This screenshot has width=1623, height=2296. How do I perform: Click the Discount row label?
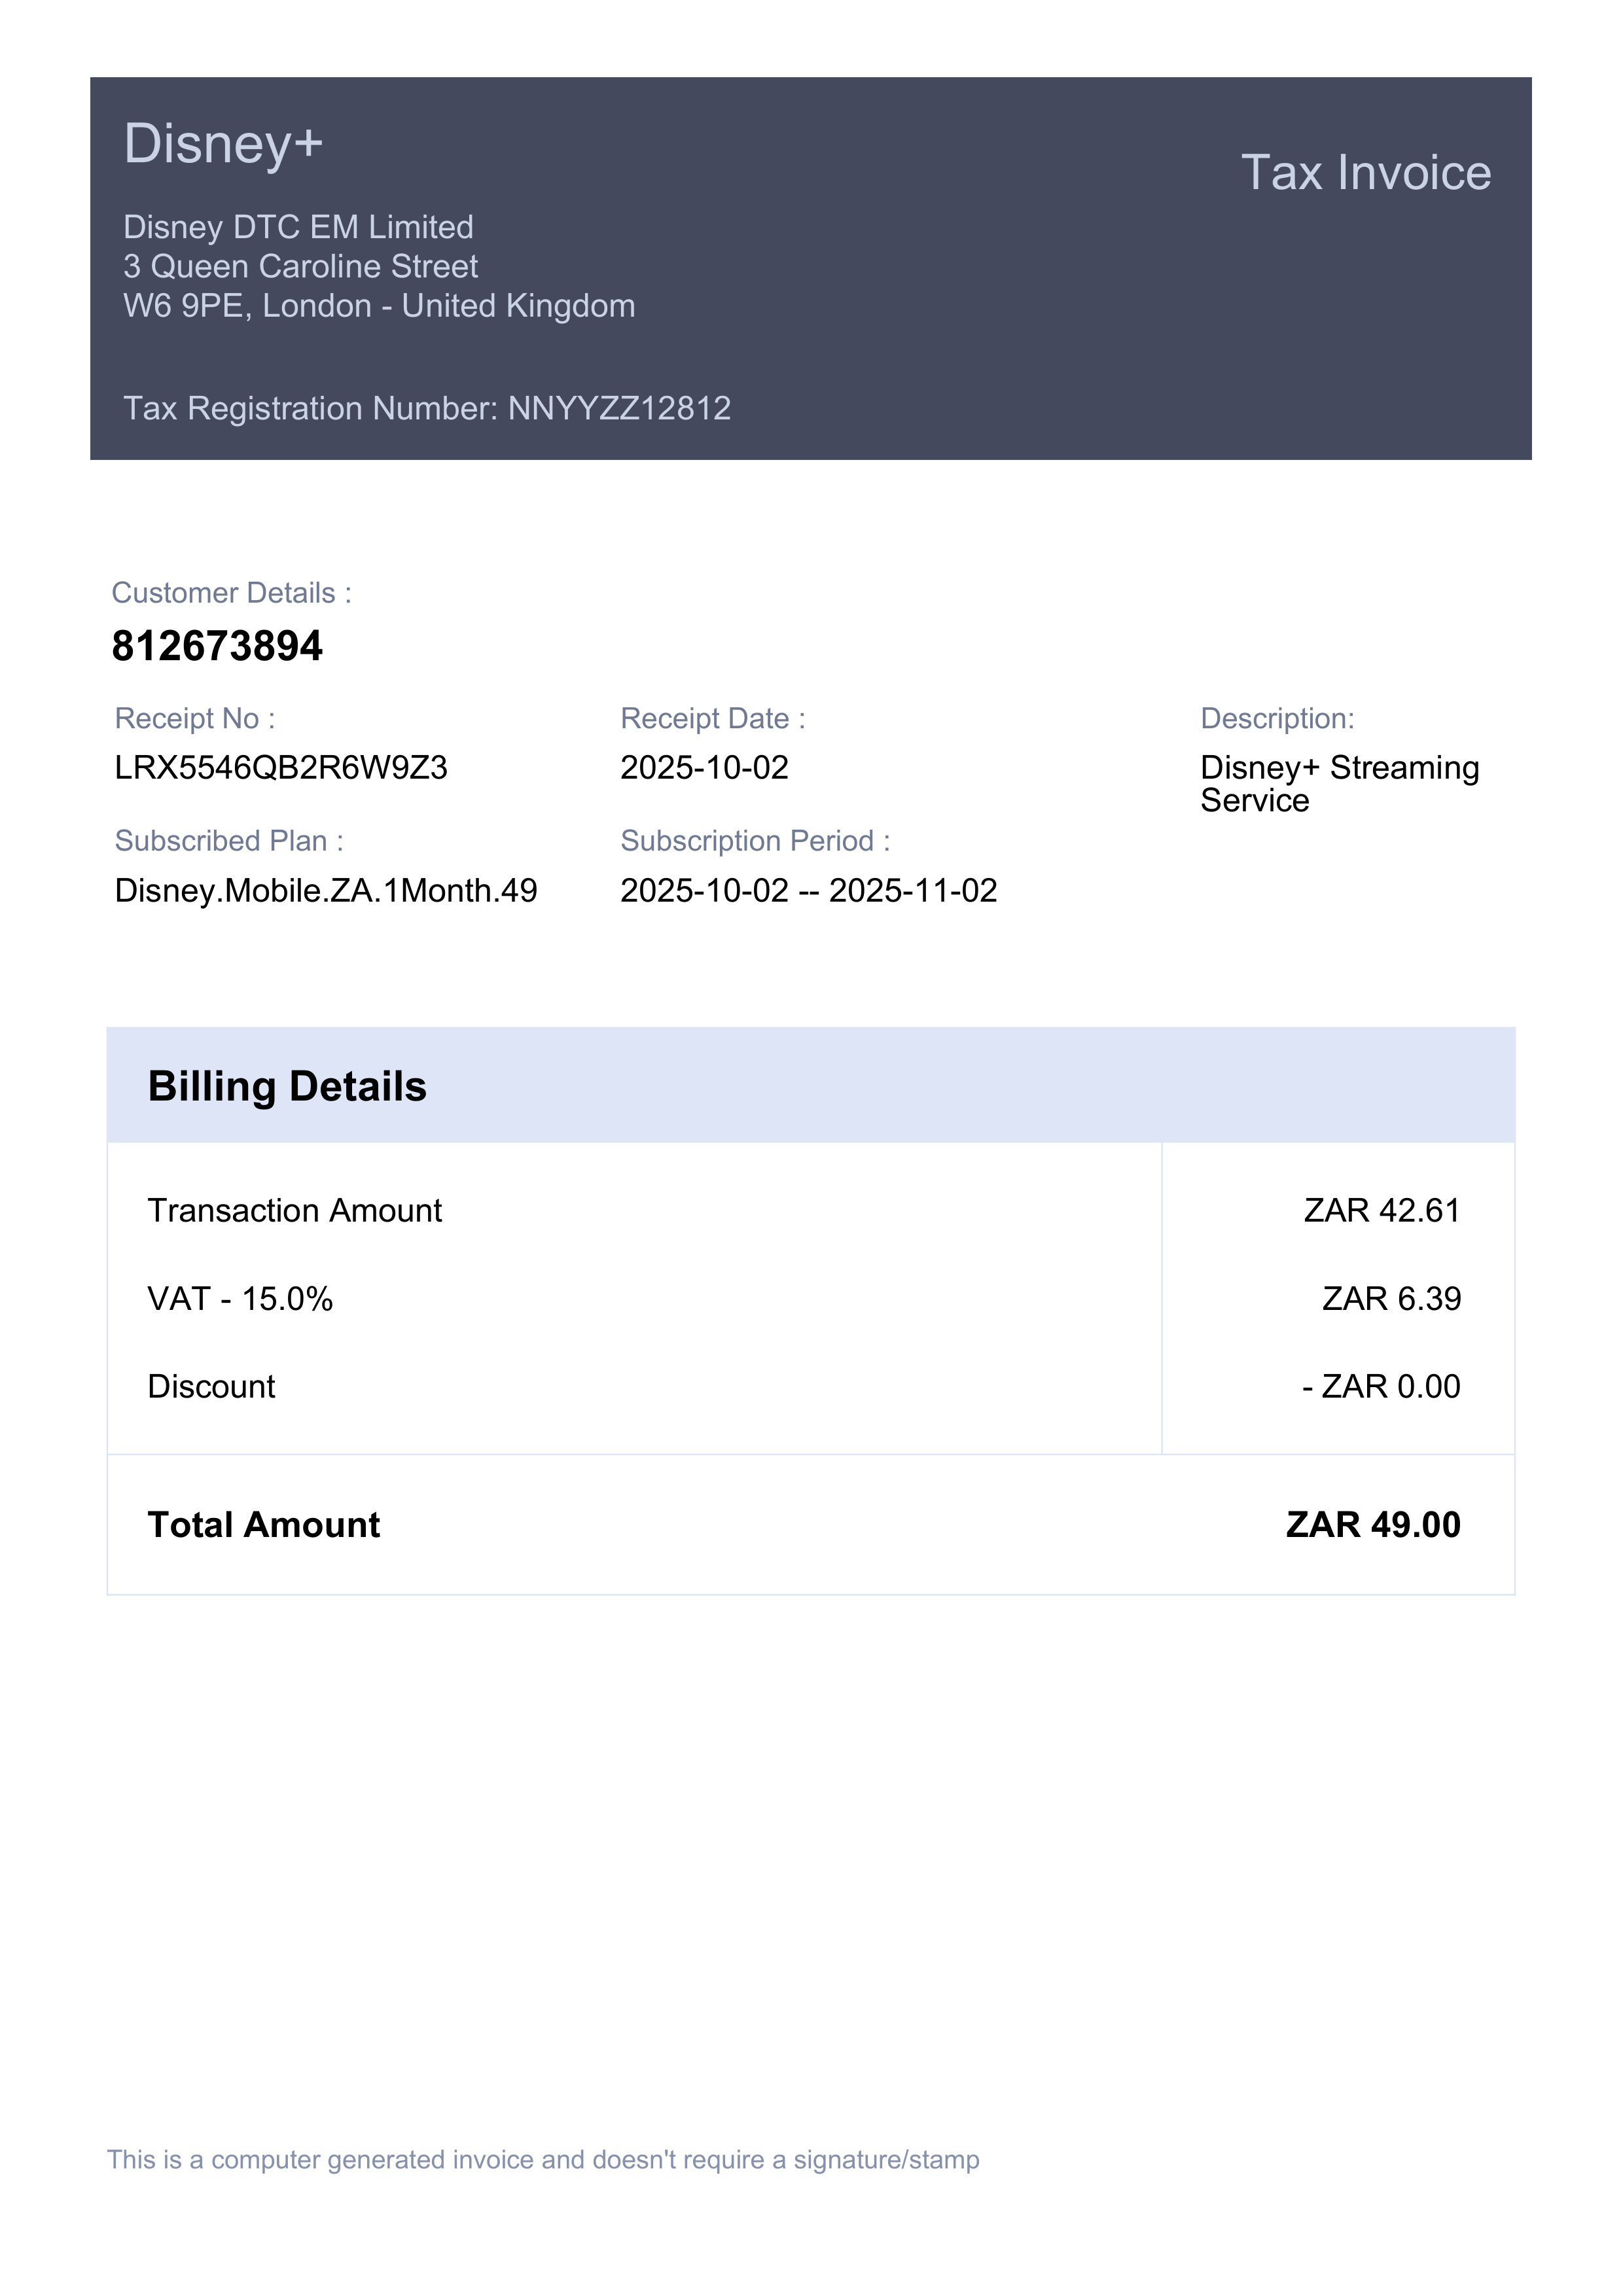(x=211, y=1387)
